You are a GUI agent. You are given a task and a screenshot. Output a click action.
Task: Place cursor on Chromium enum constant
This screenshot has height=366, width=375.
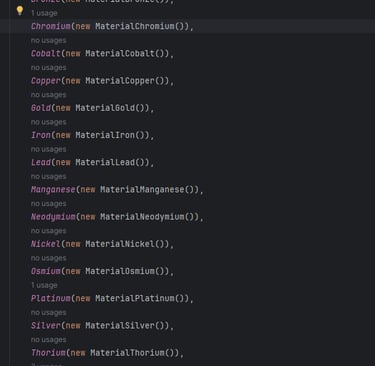51,26
